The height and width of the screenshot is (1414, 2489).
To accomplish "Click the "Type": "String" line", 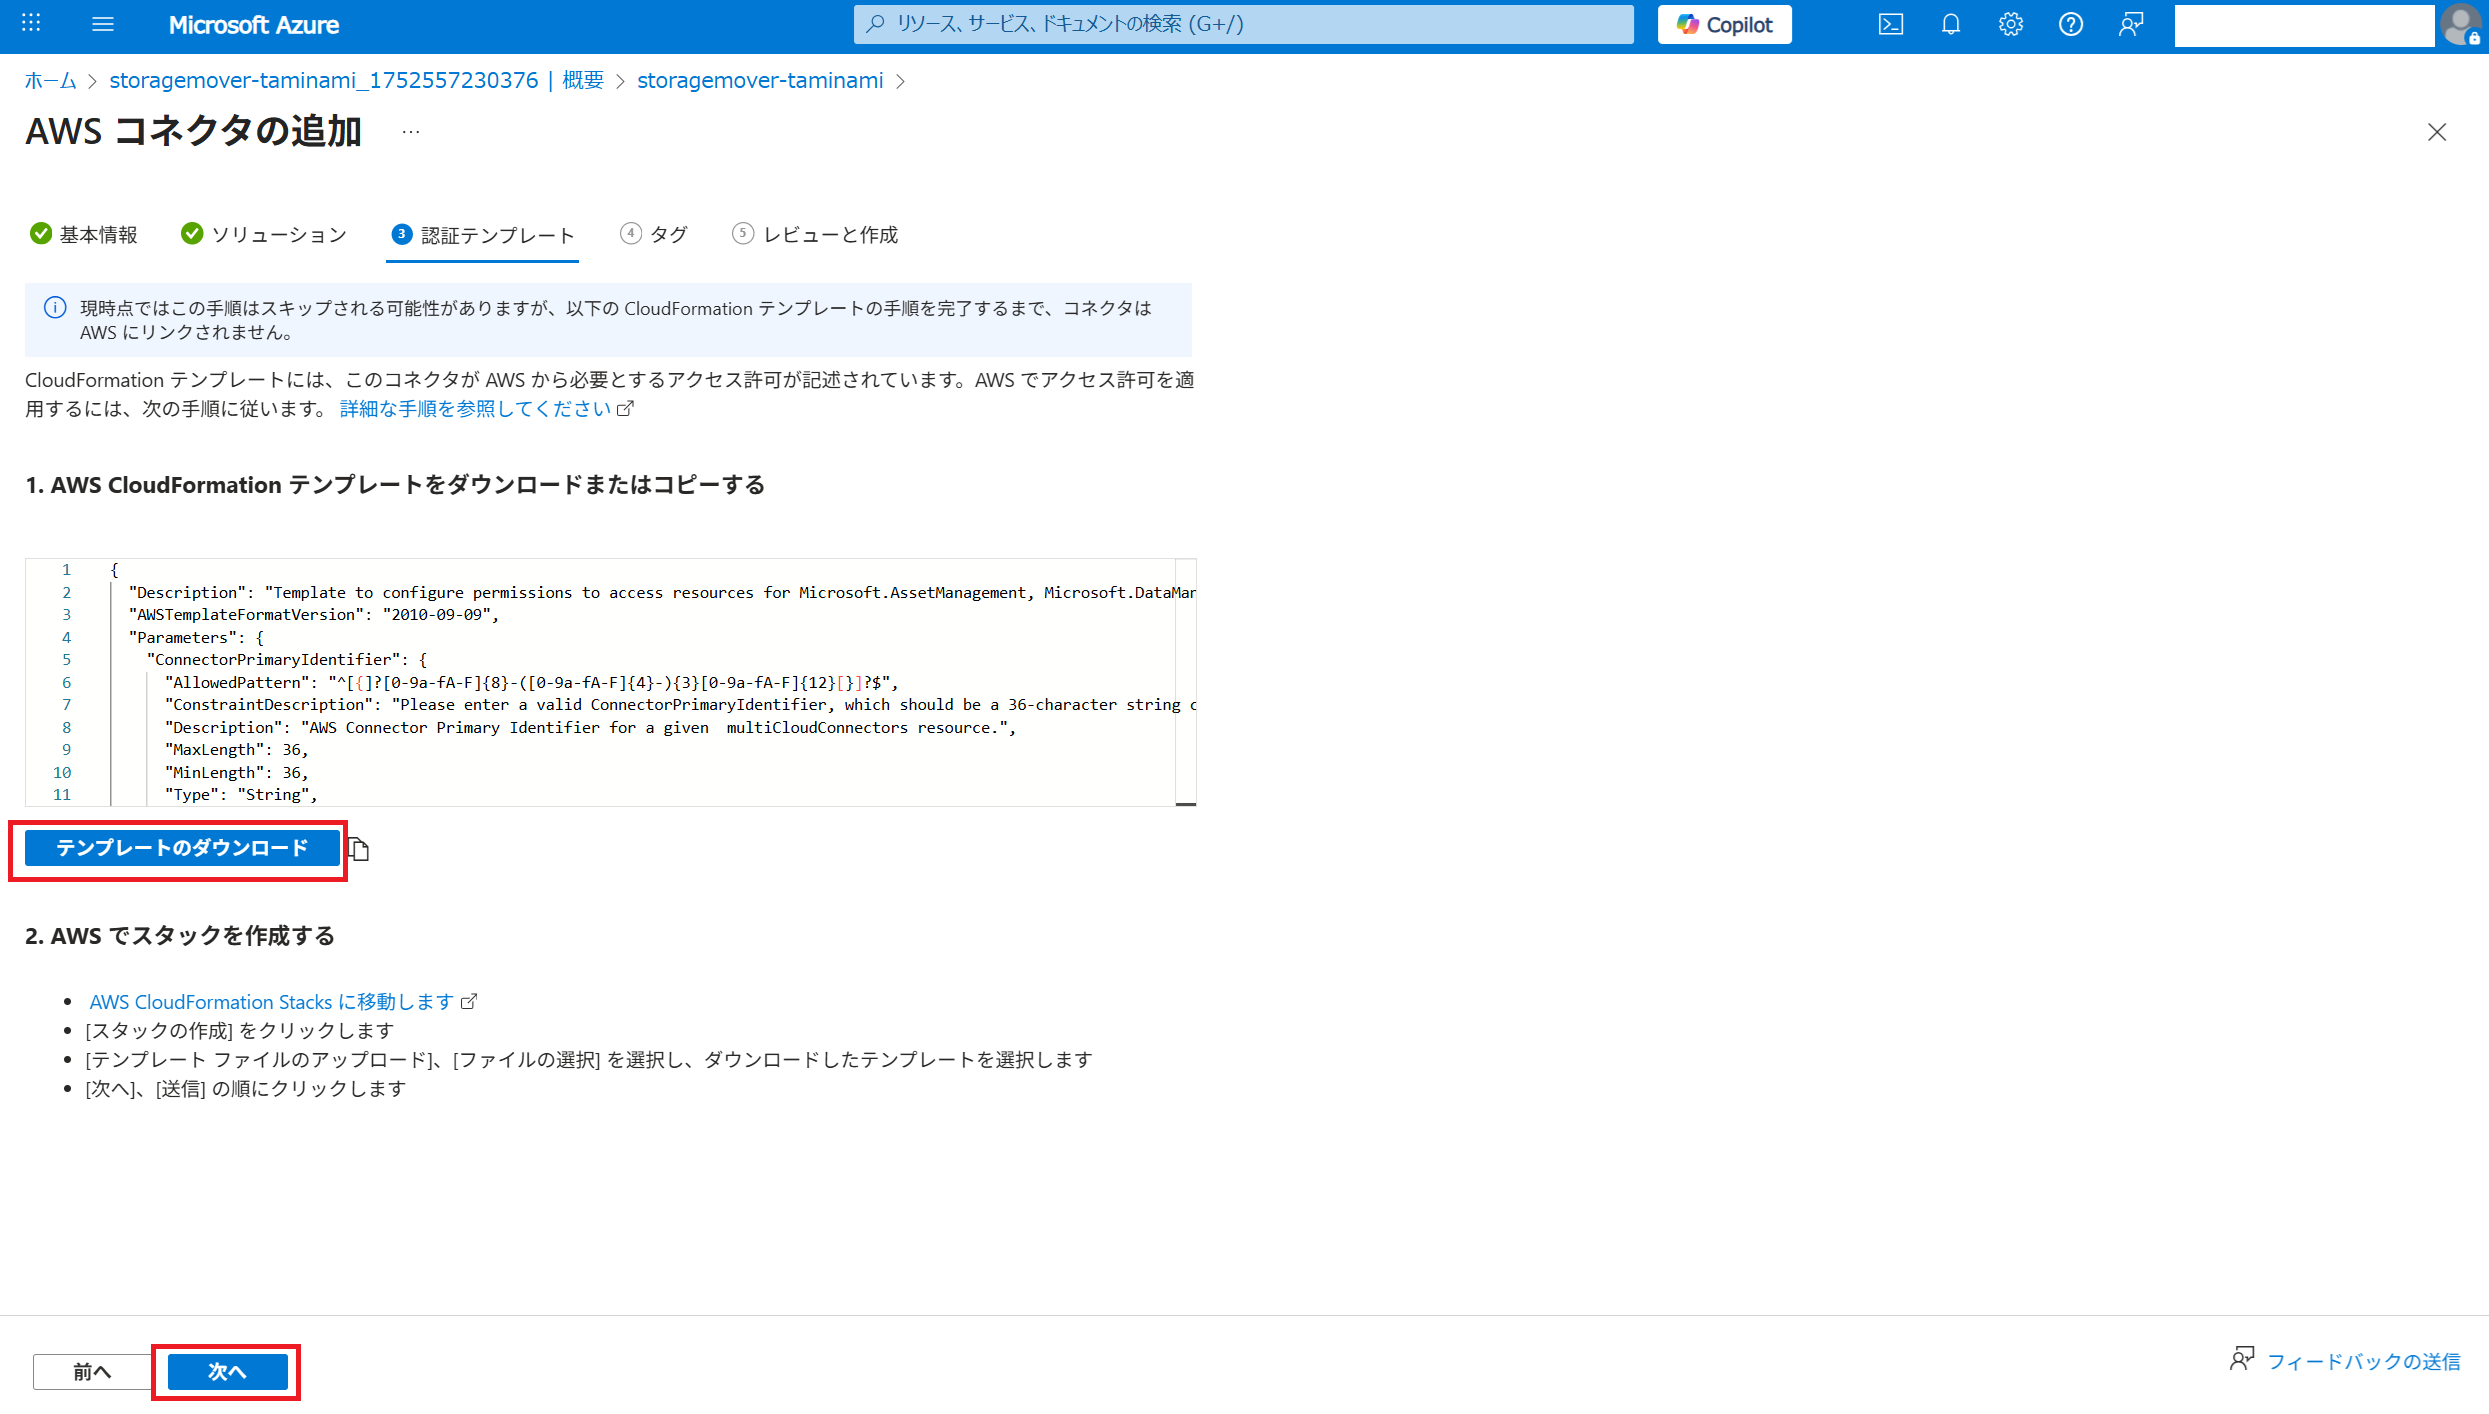I will click(x=241, y=795).
